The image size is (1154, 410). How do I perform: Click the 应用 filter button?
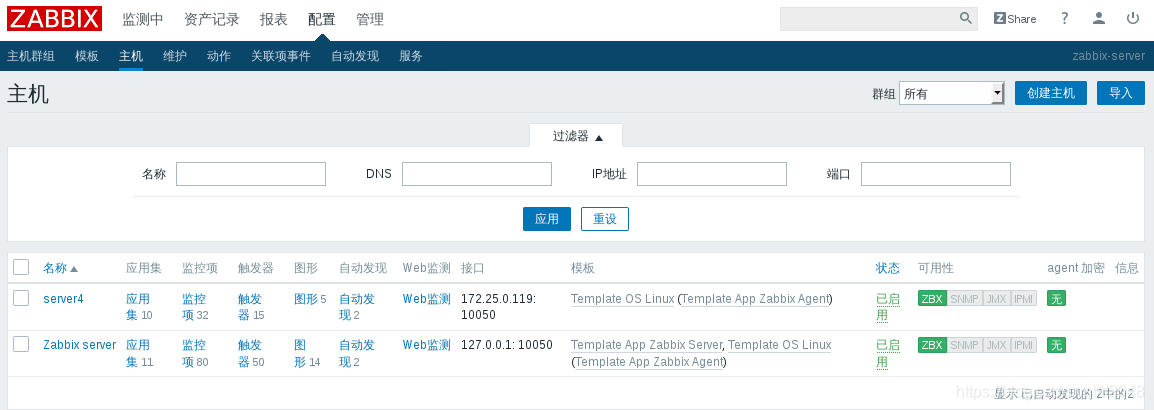coord(547,219)
